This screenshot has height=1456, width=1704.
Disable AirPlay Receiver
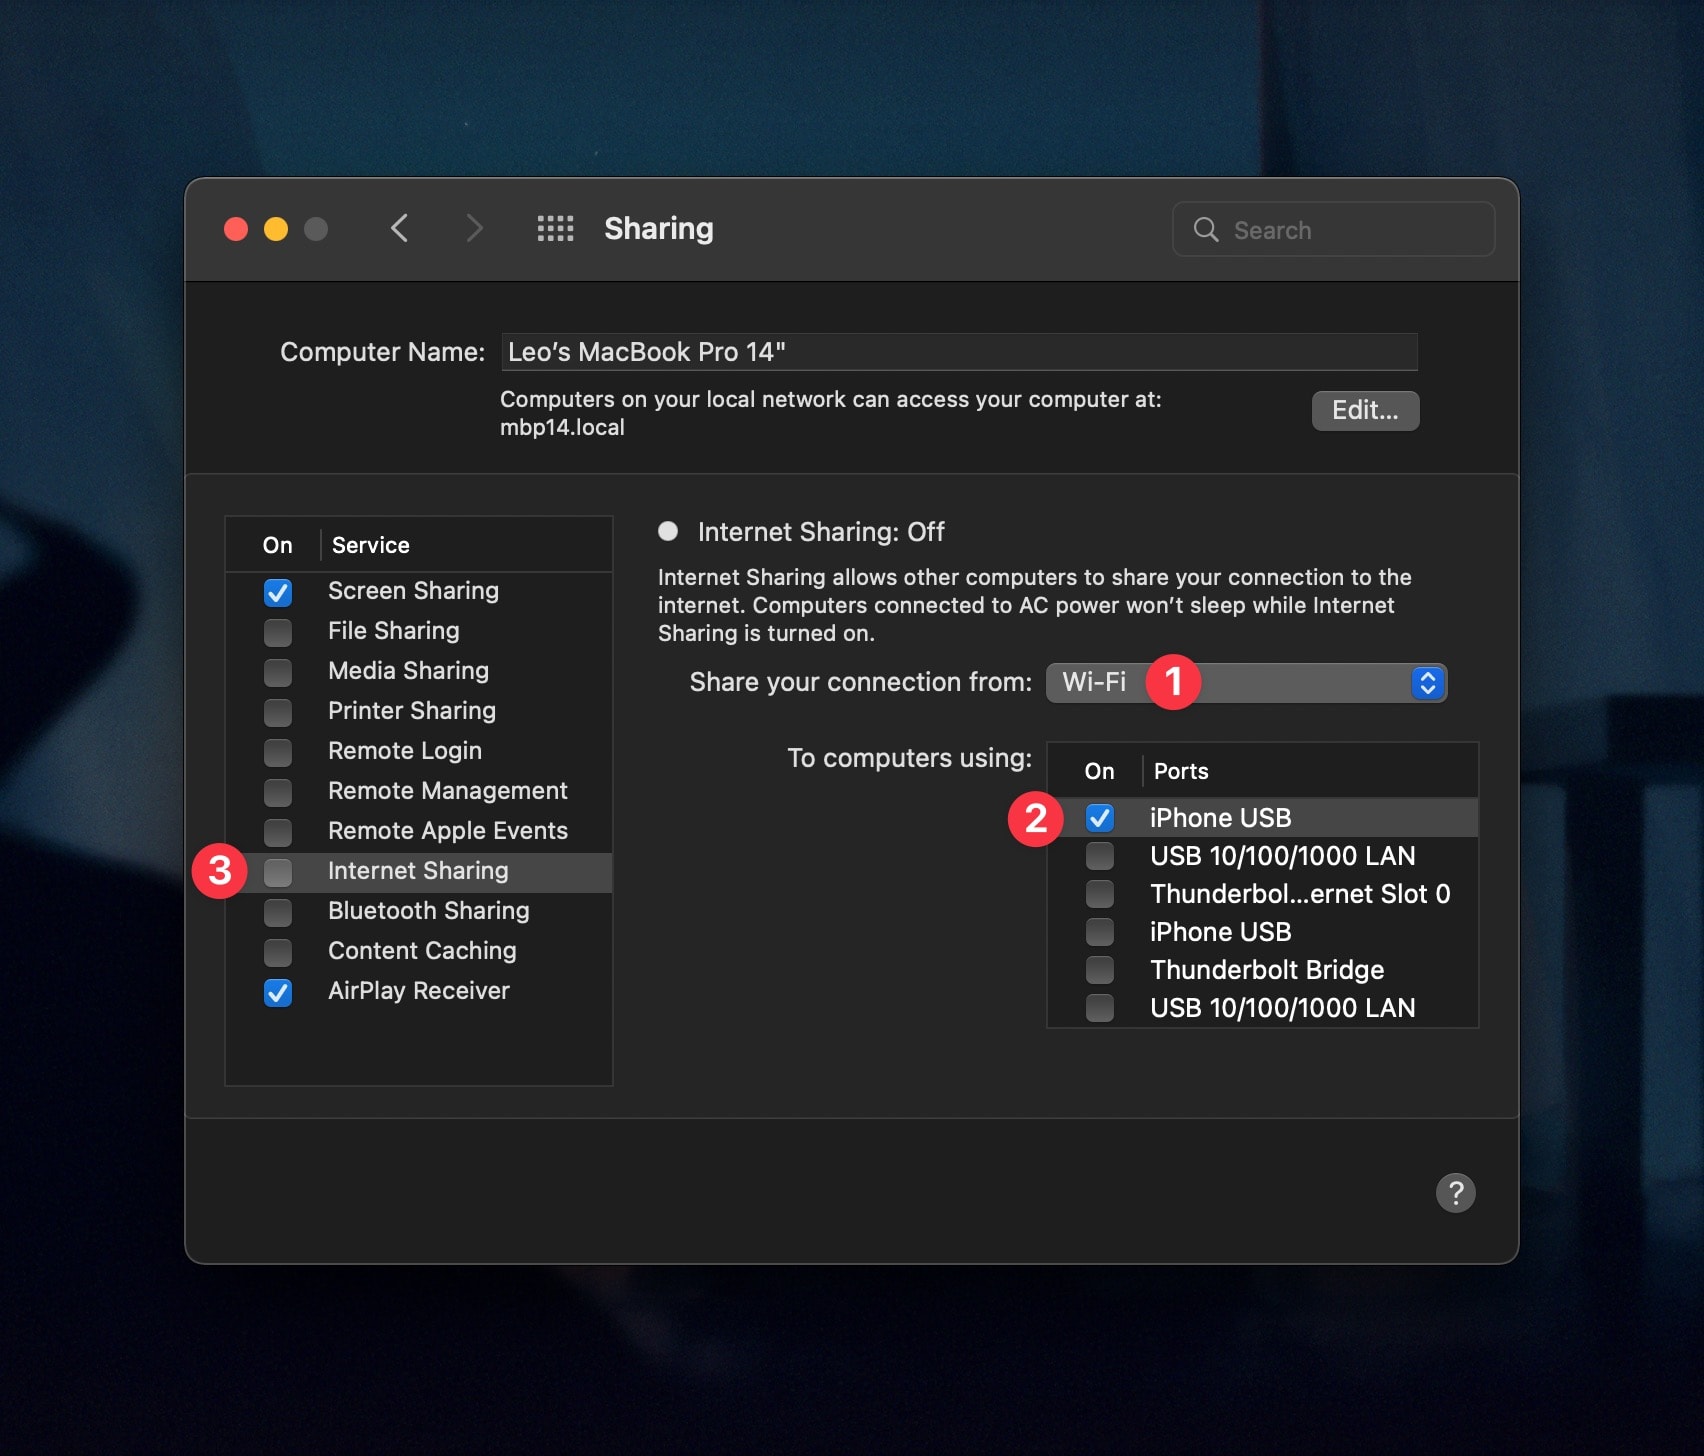(x=277, y=992)
